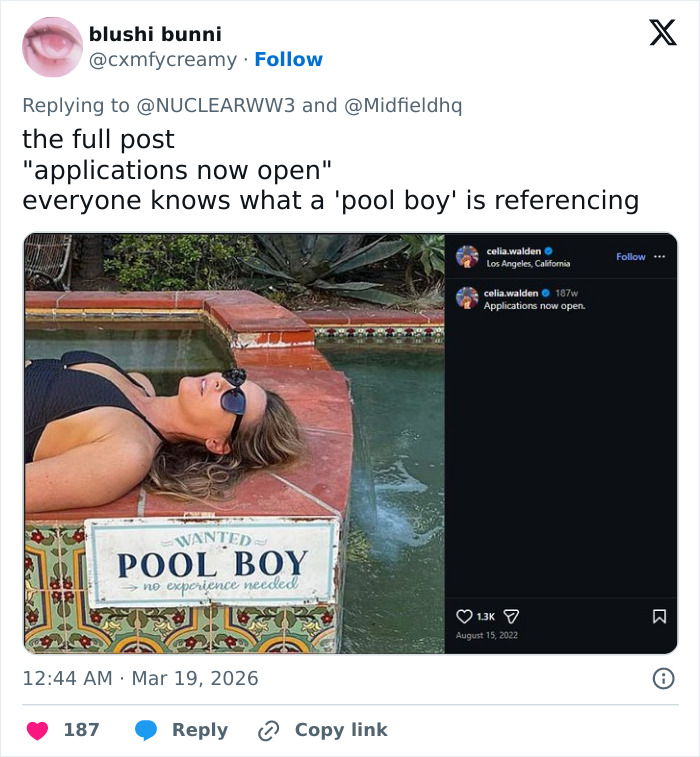Image resolution: width=700 pixels, height=757 pixels.
Task: Click the tweet info icon
Action: click(663, 678)
